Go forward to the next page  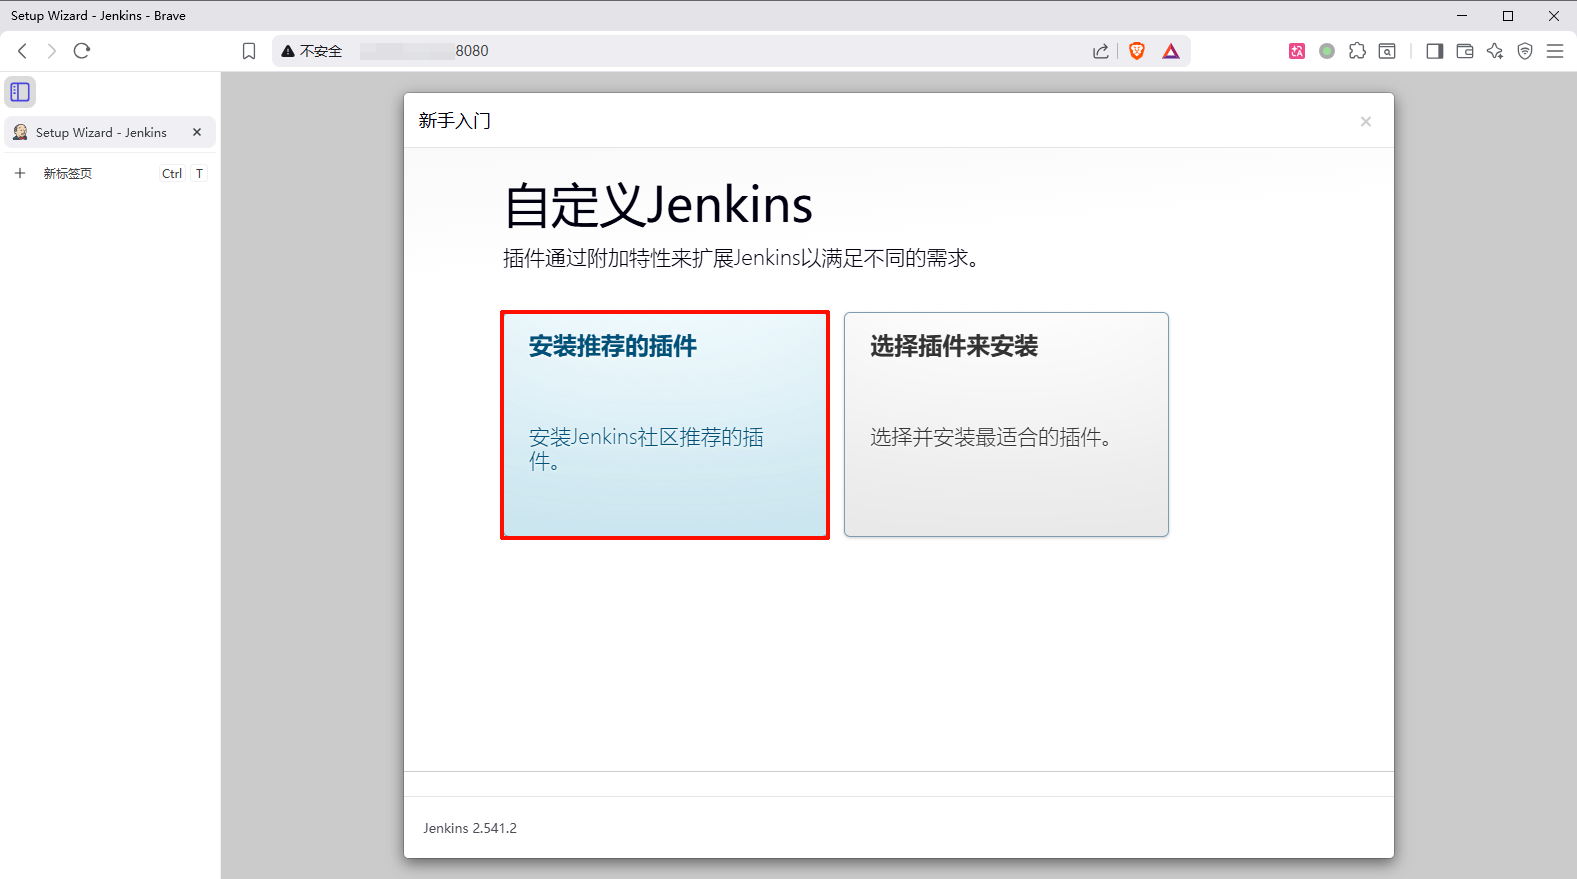[52, 51]
